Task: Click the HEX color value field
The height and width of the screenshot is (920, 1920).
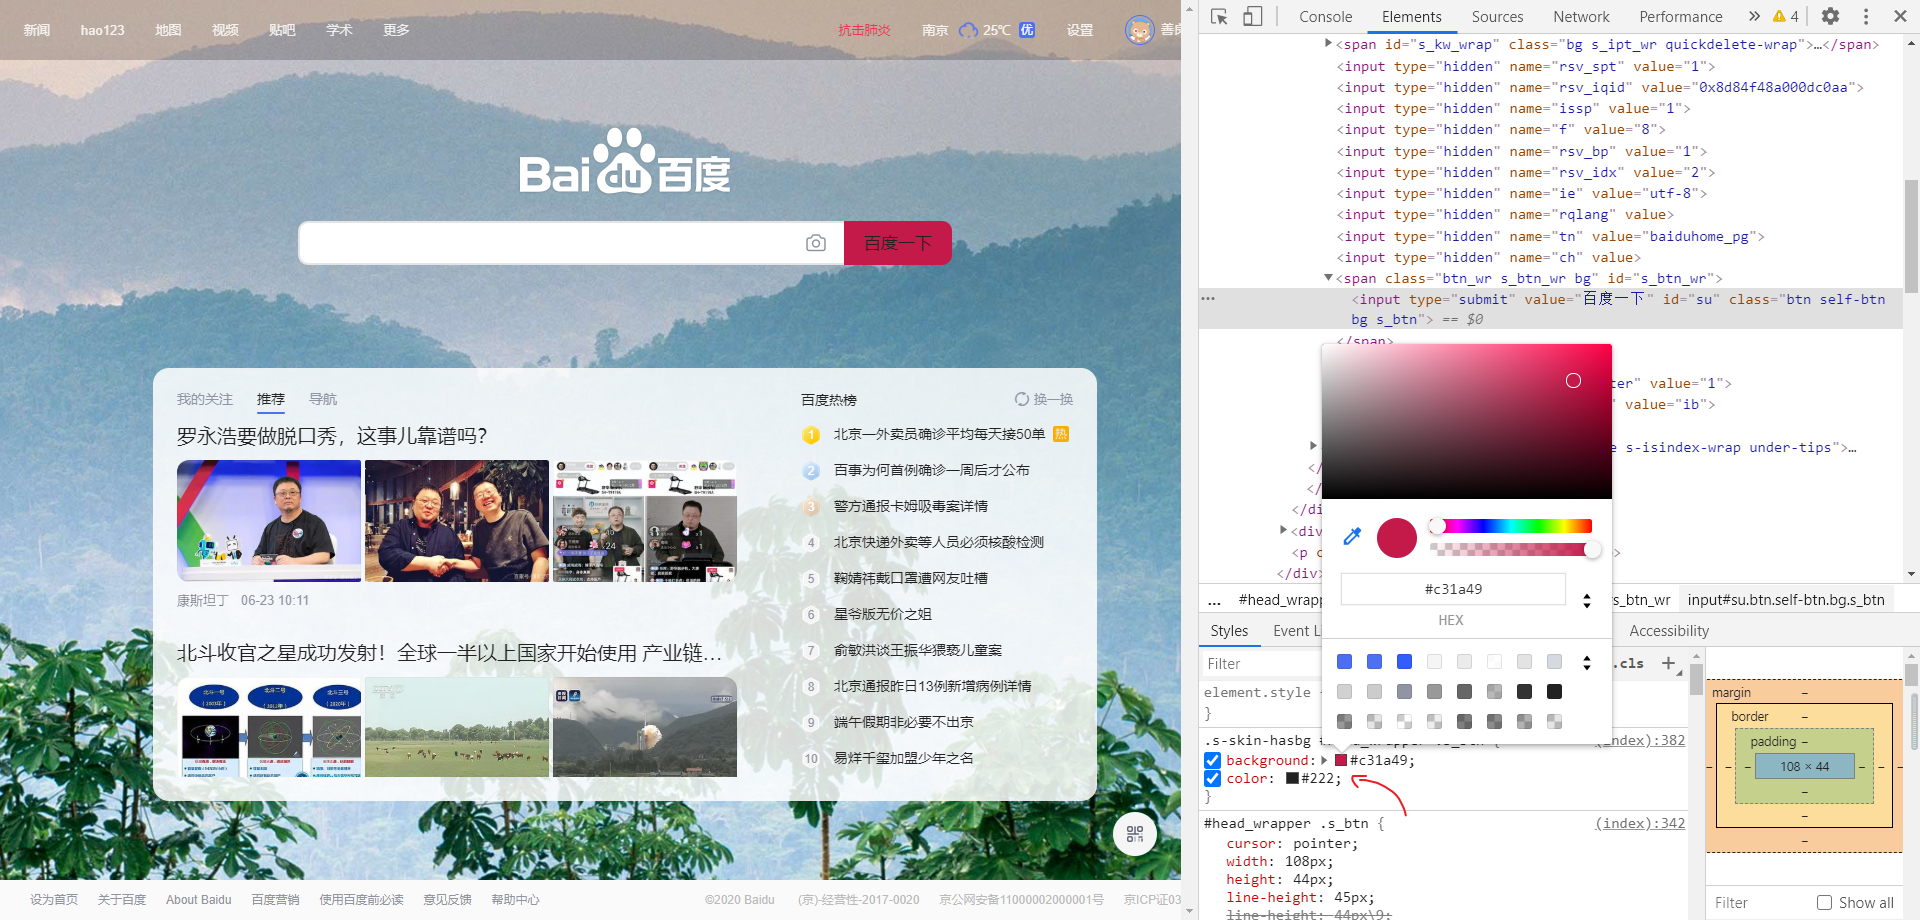Action: click(x=1453, y=589)
